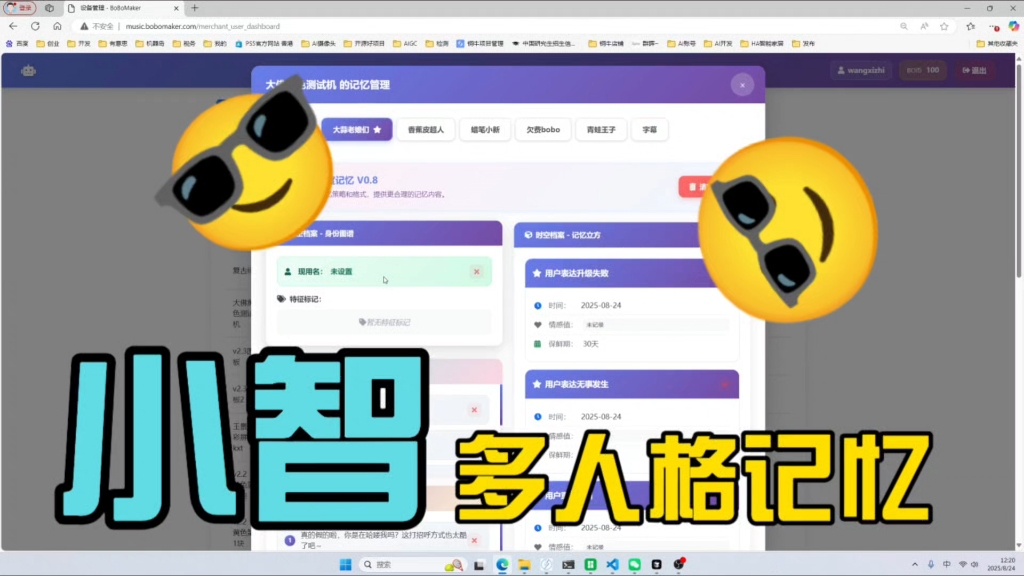Close the 记忆管理 dialog
Screen dimensions: 1024x576
(x=742, y=85)
